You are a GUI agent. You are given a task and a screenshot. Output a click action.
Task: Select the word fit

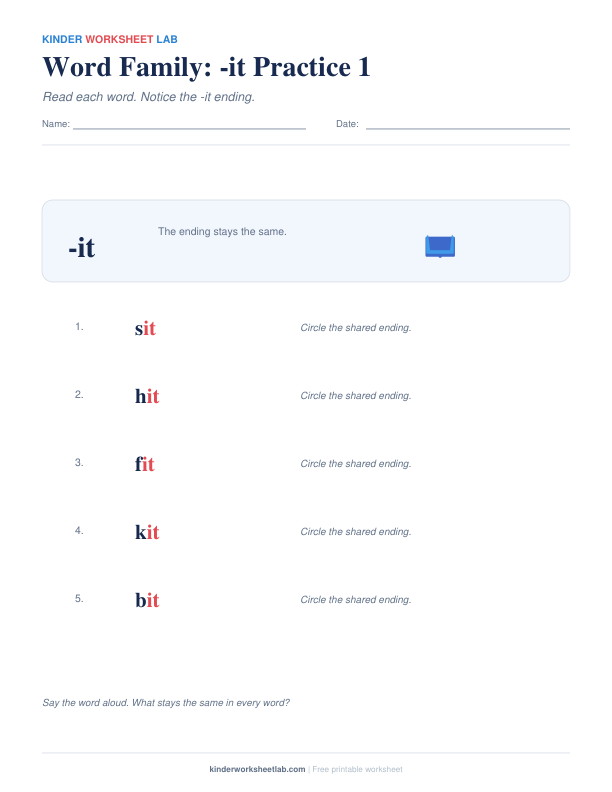(144, 464)
